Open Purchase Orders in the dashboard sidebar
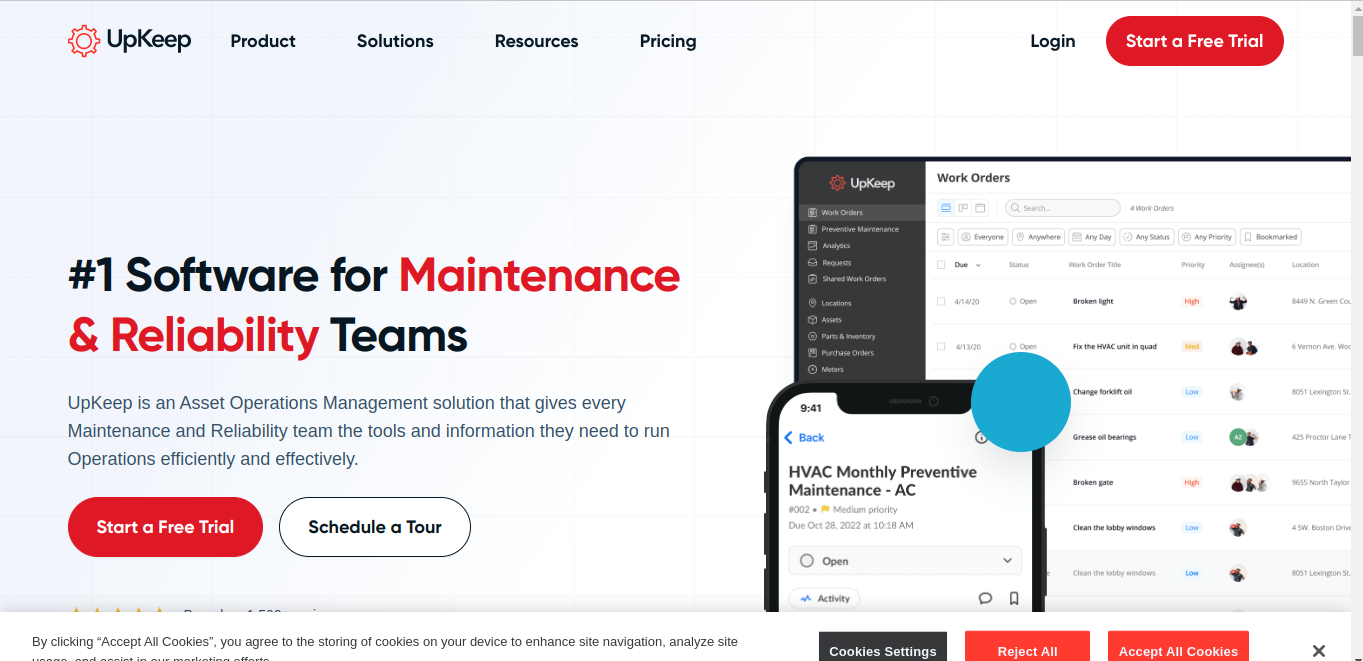 848,353
